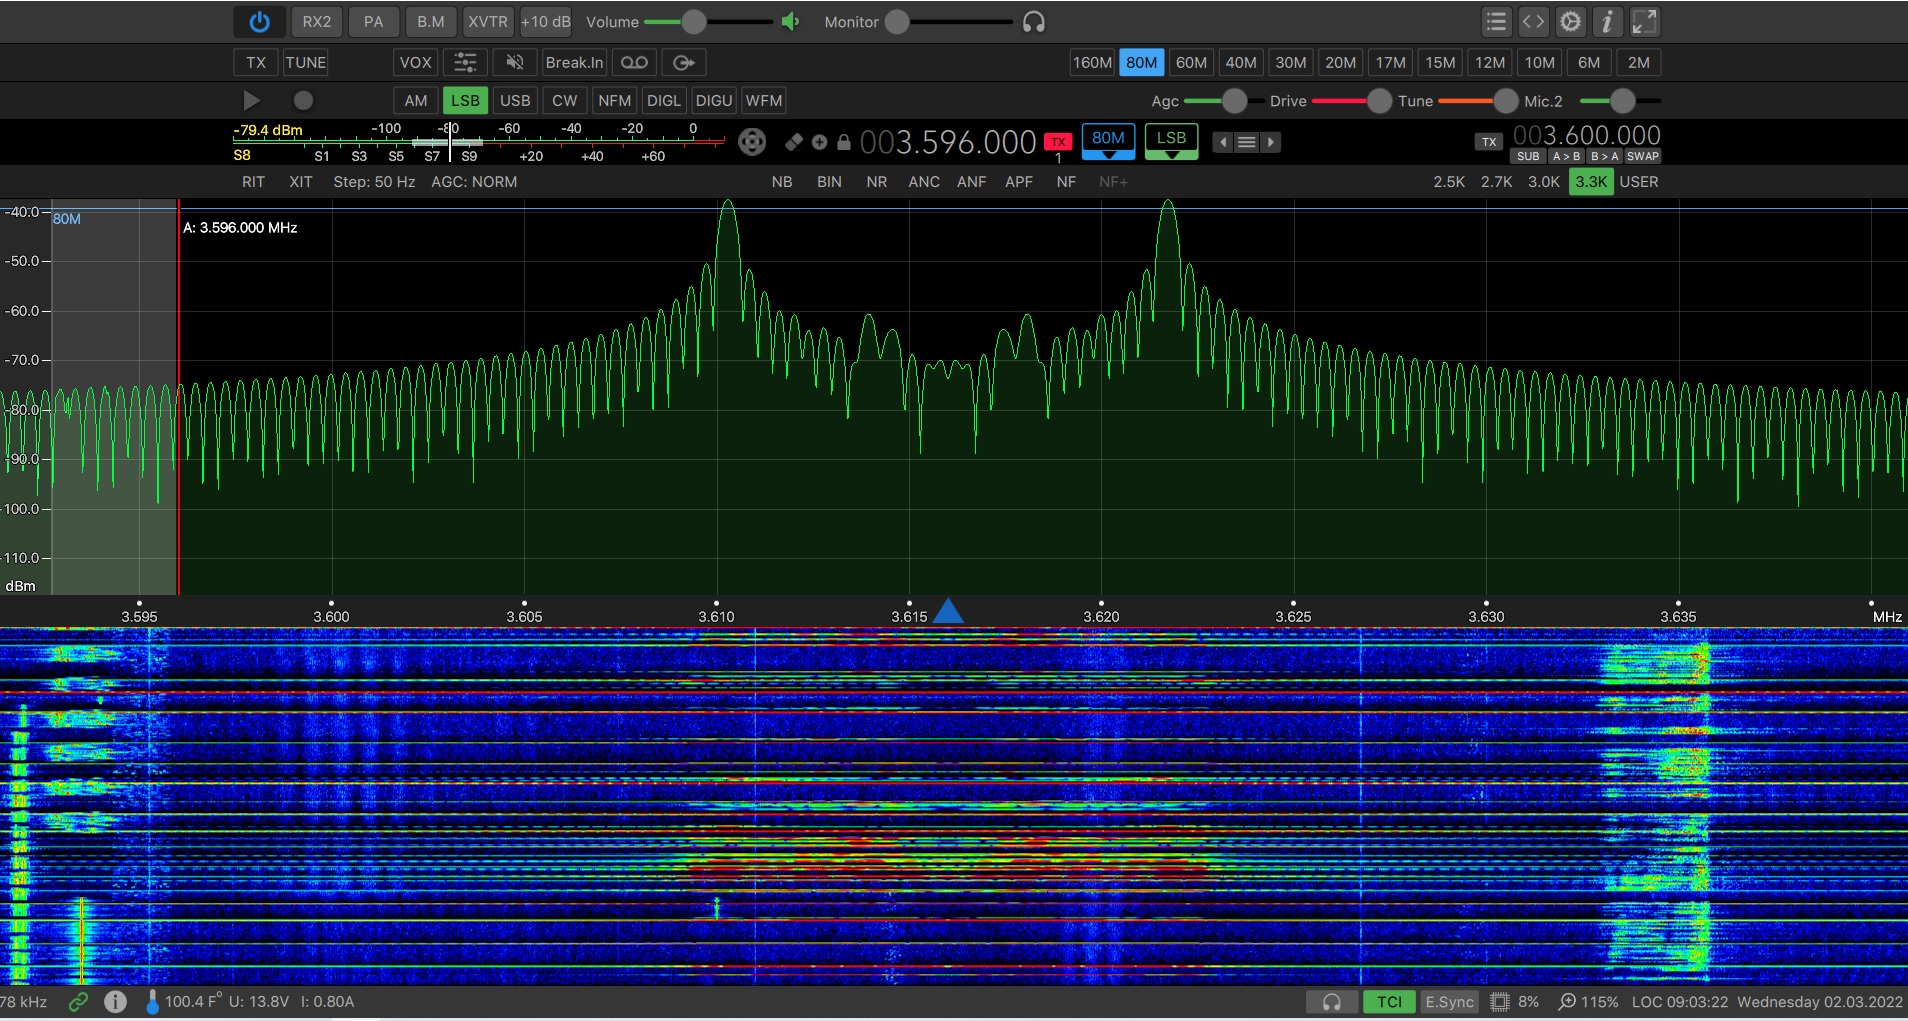Image resolution: width=1908 pixels, height=1021 pixels.
Task: Select USB modulation mode
Action: tap(515, 100)
